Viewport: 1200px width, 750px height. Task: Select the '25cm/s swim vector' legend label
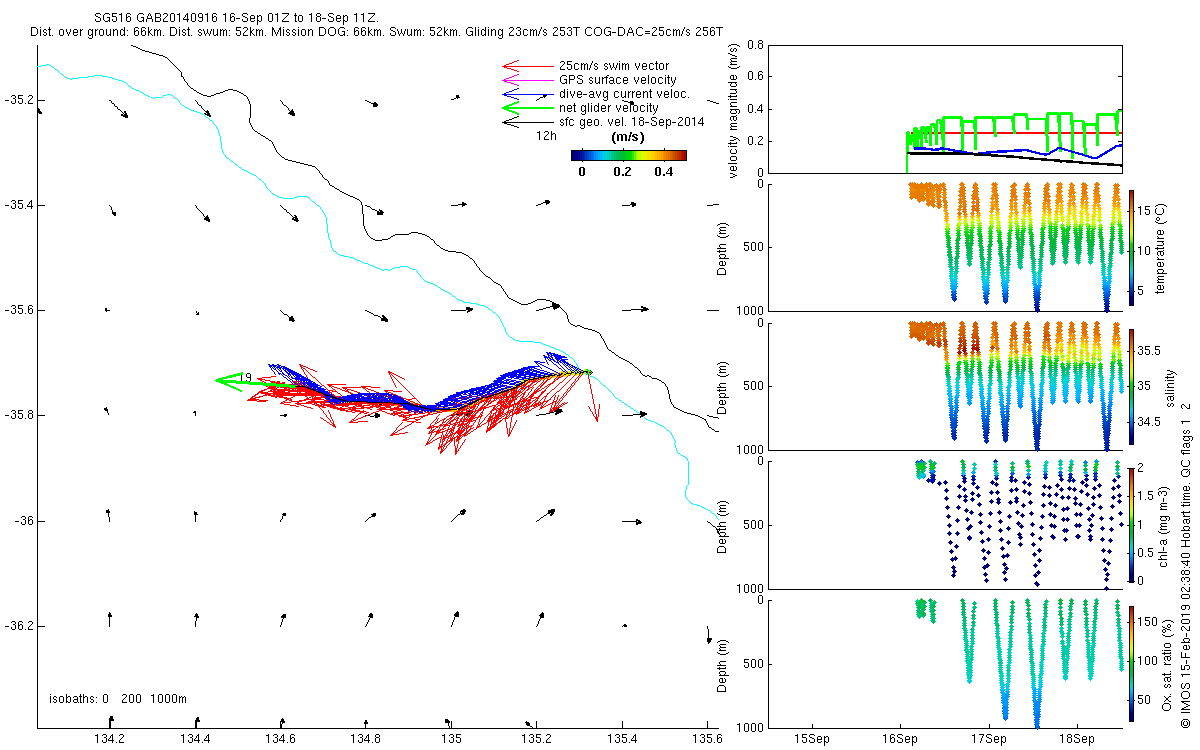(x=613, y=66)
